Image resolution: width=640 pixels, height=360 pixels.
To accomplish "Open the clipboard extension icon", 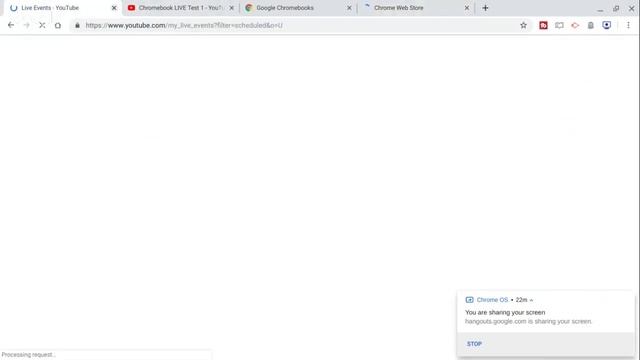I will pyautogui.click(x=591, y=25).
